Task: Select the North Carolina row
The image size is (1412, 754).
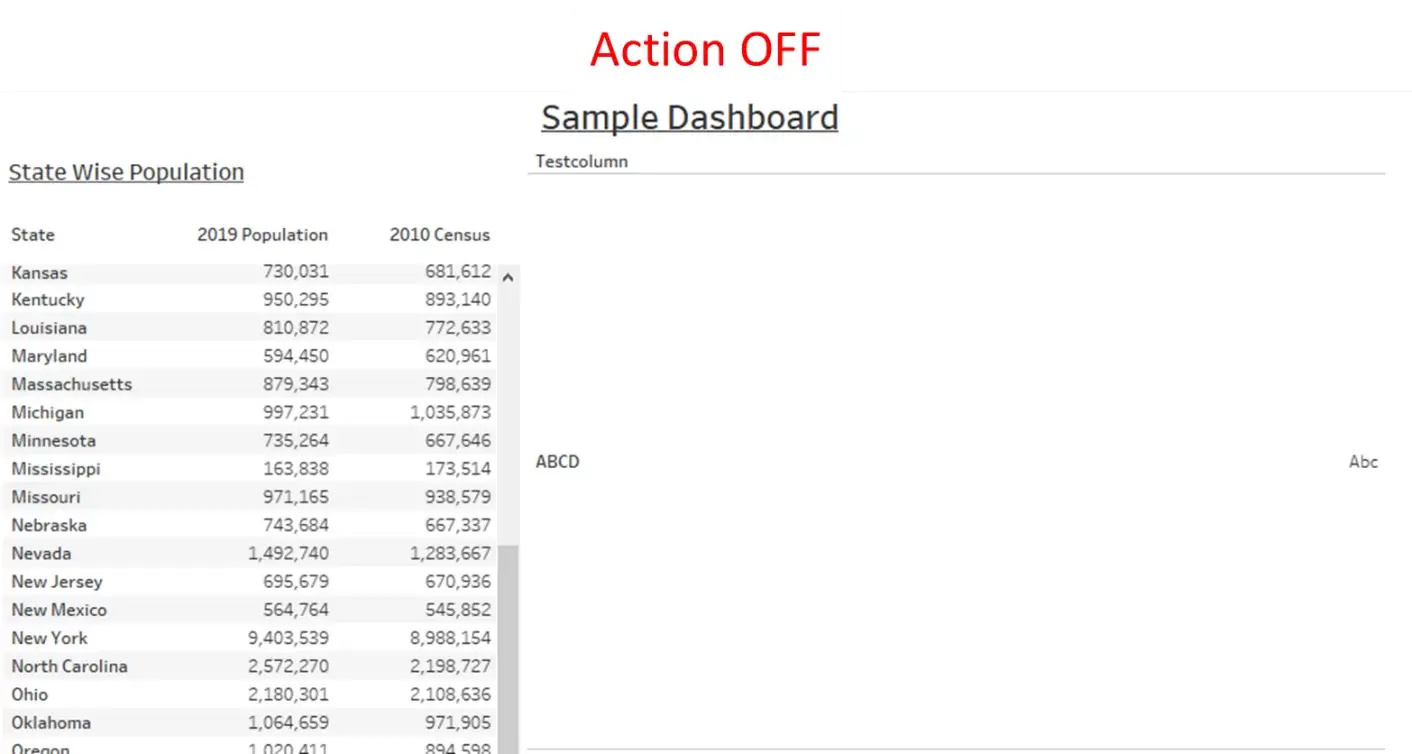Action: [x=251, y=666]
